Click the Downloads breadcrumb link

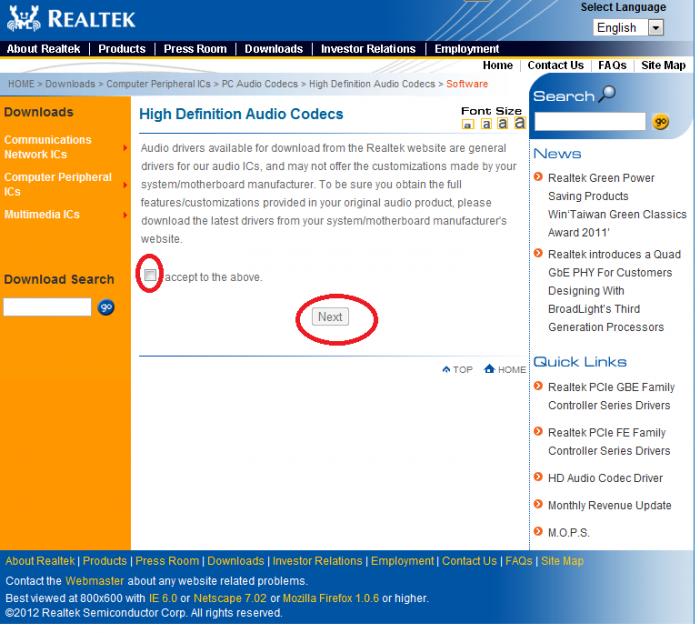[x=70, y=84]
